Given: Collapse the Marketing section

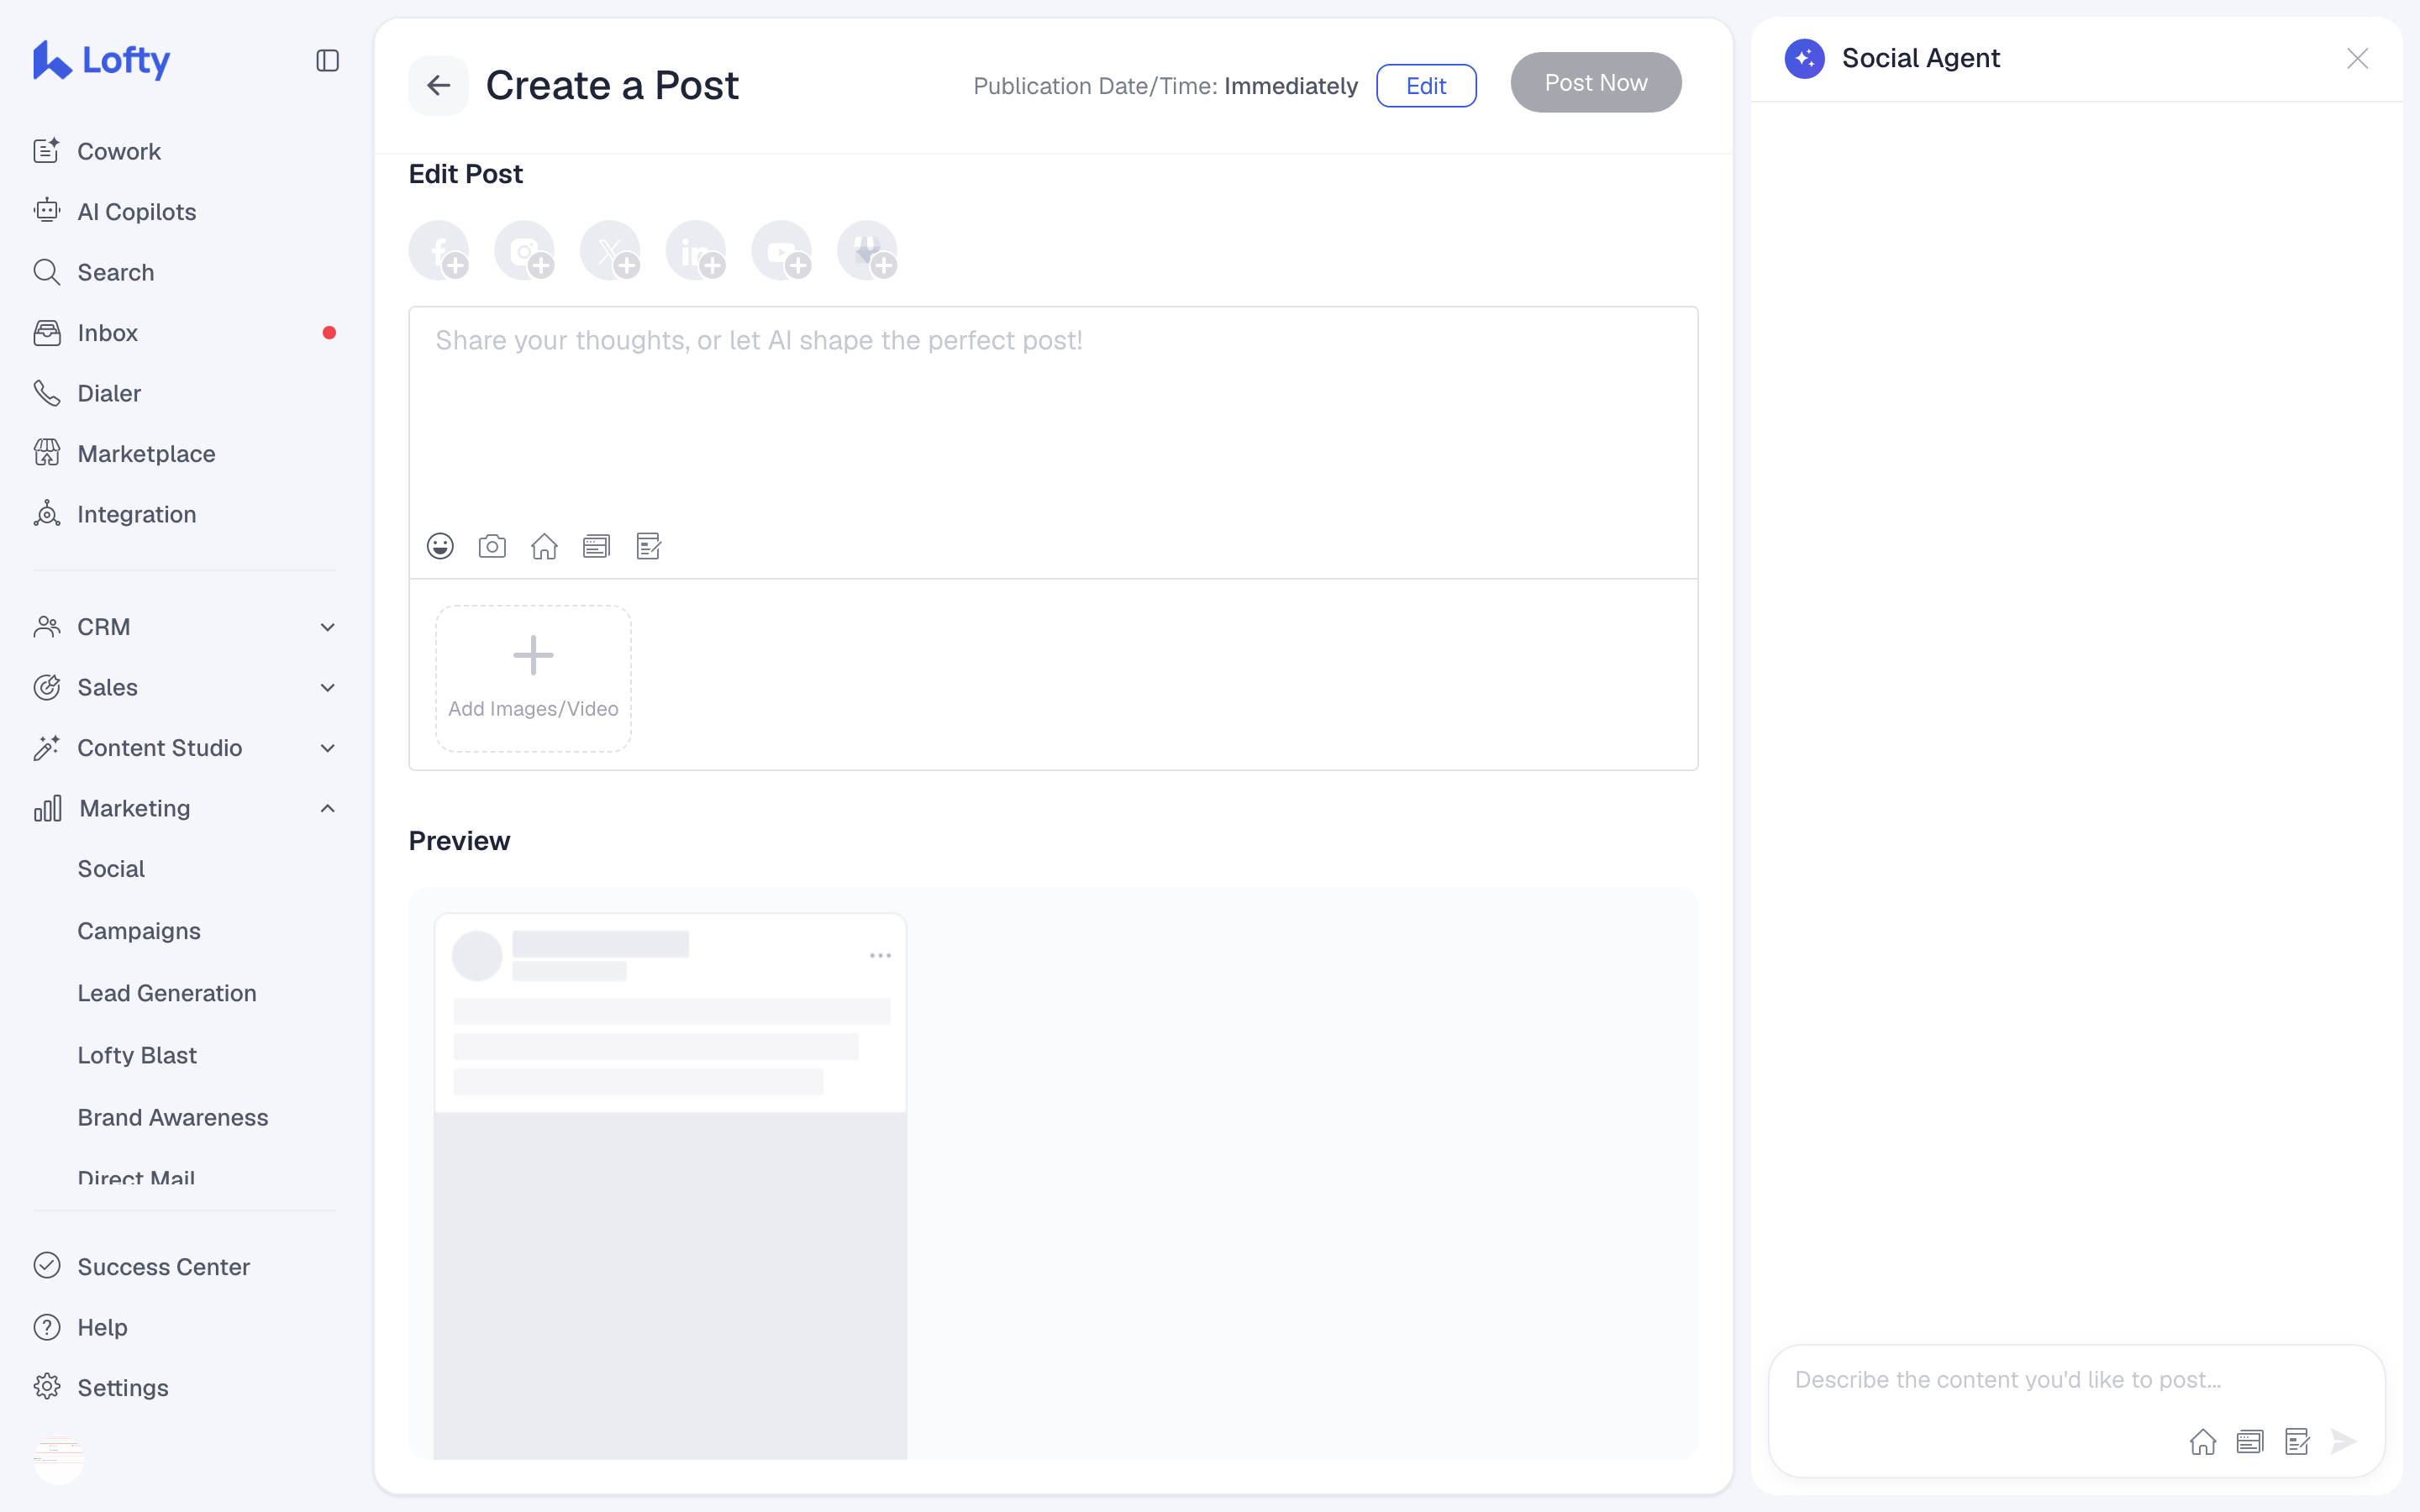Looking at the screenshot, I should click(x=185, y=808).
